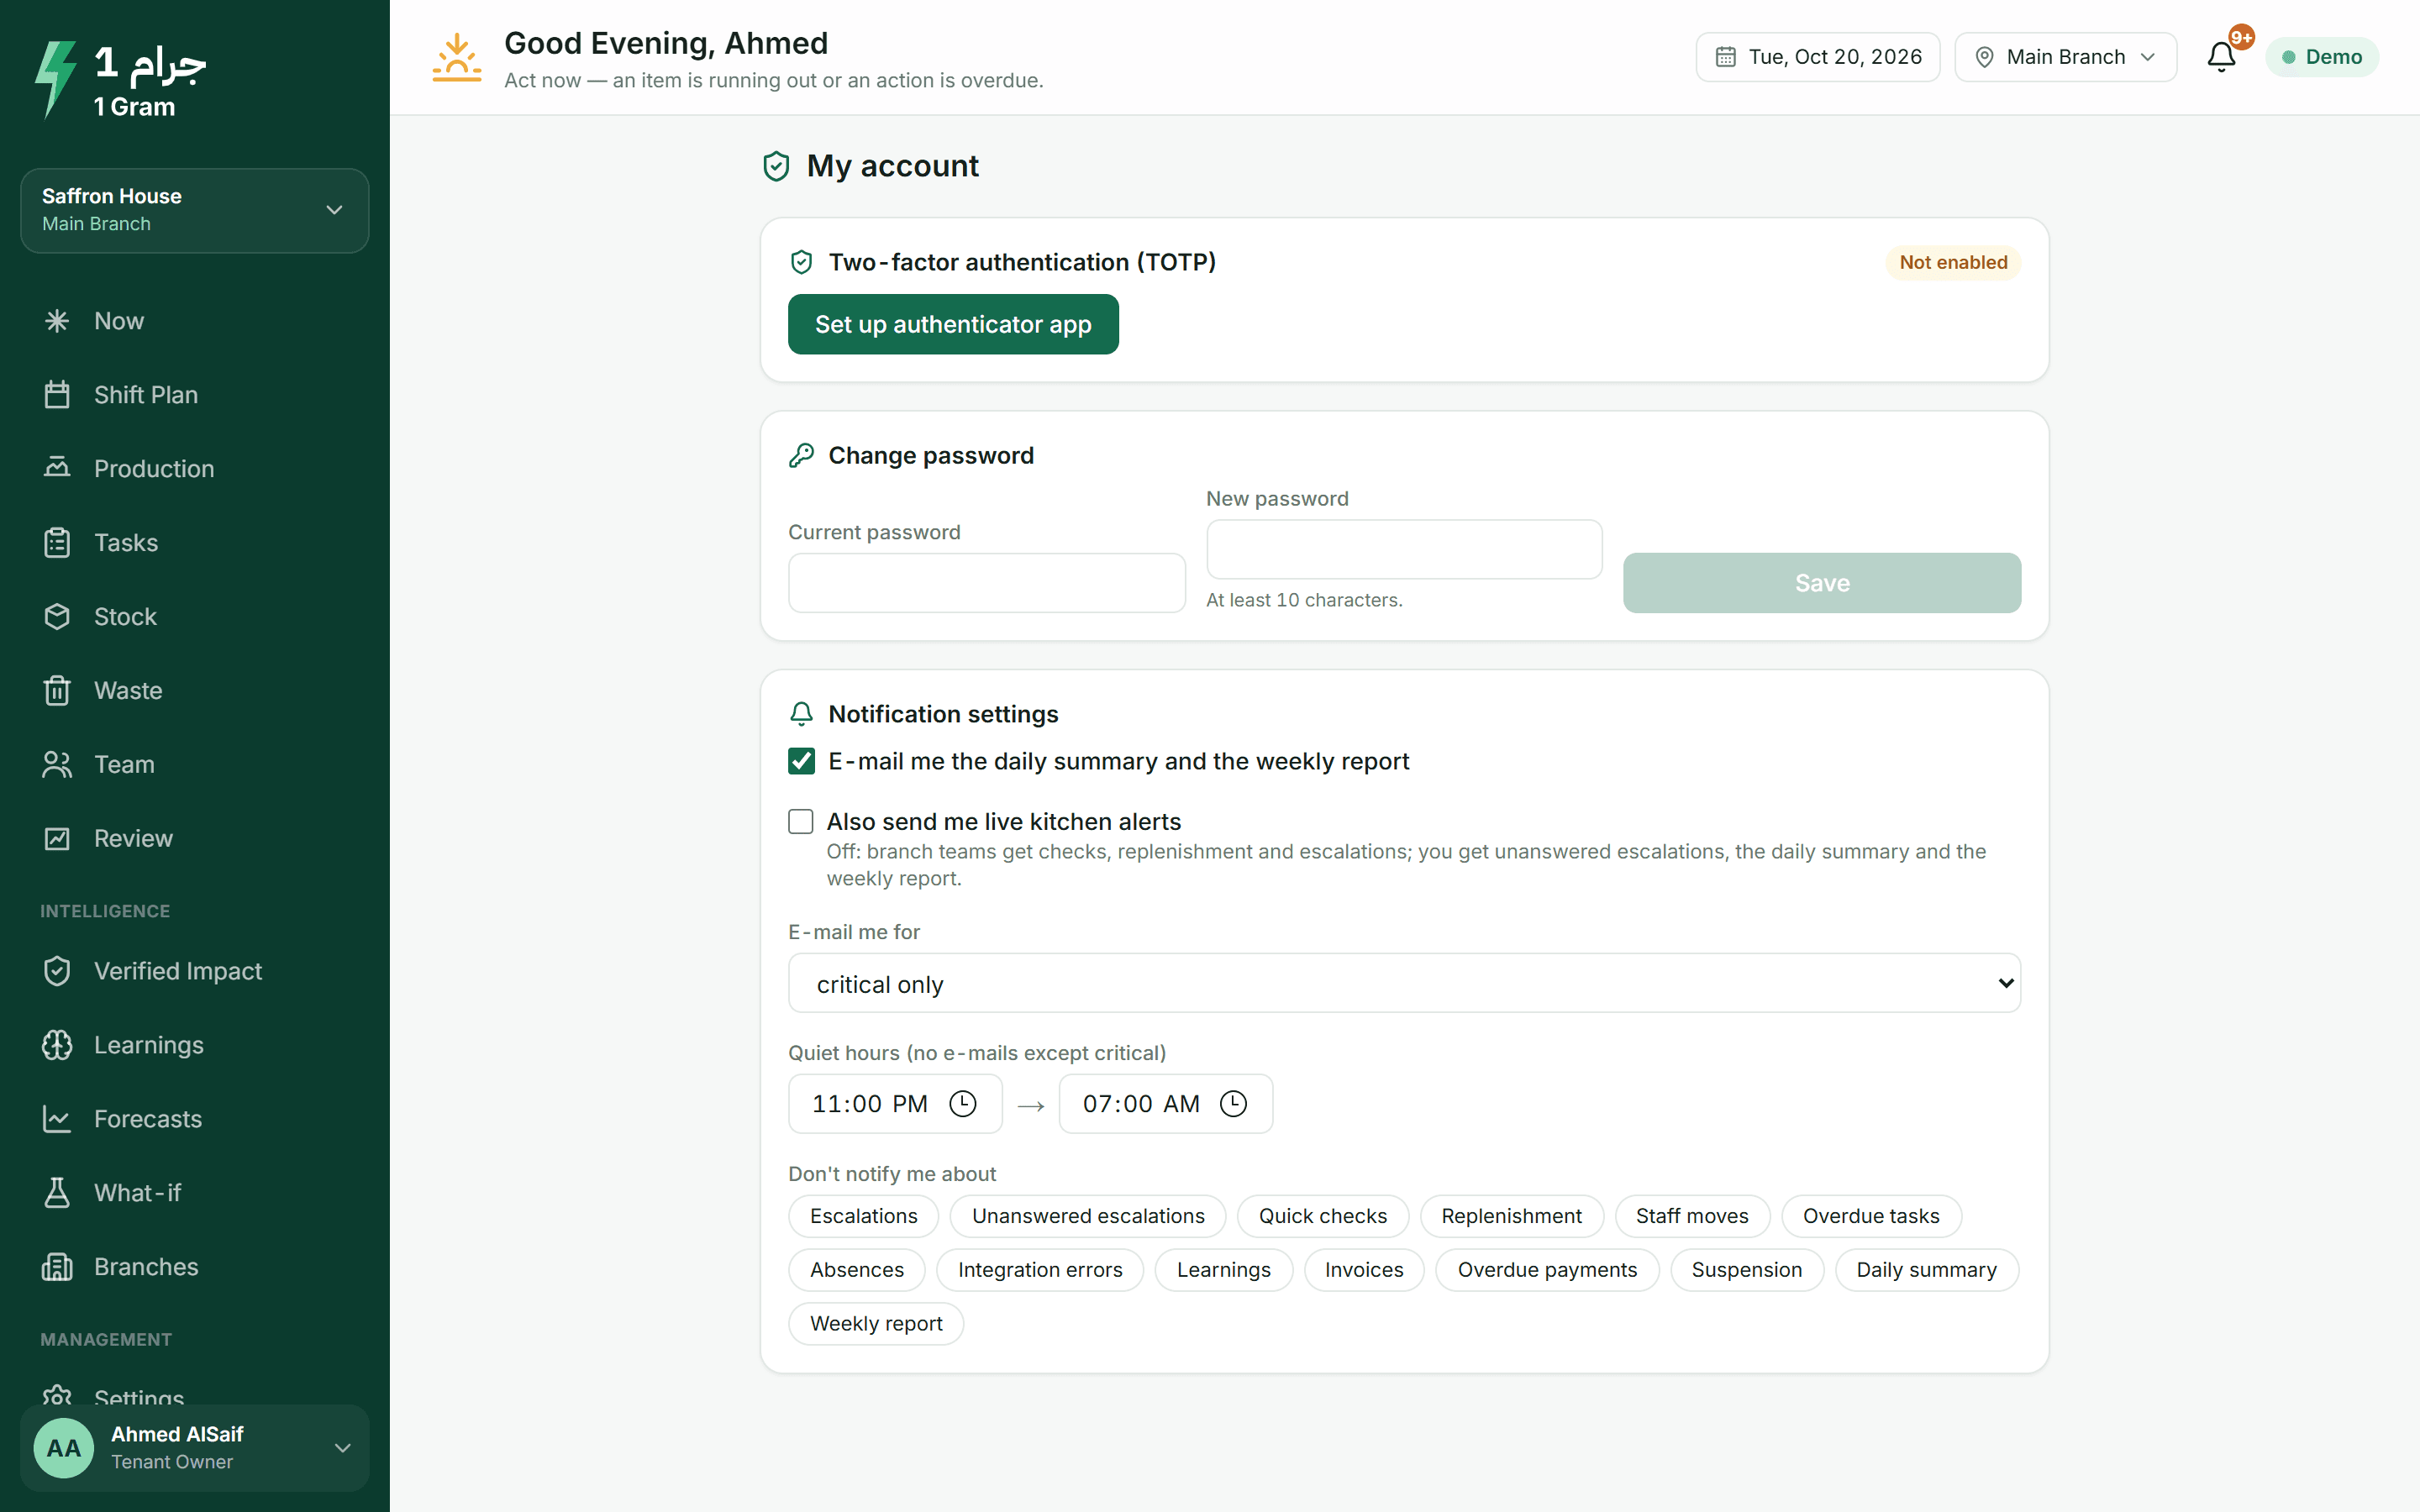
Task: Click the clock icon in 07:00 AM field
Action: (x=1234, y=1104)
